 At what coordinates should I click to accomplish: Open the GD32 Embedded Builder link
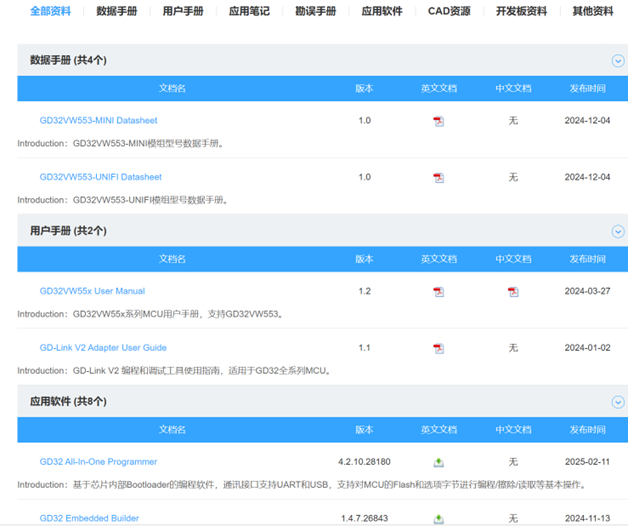pos(89,518)
